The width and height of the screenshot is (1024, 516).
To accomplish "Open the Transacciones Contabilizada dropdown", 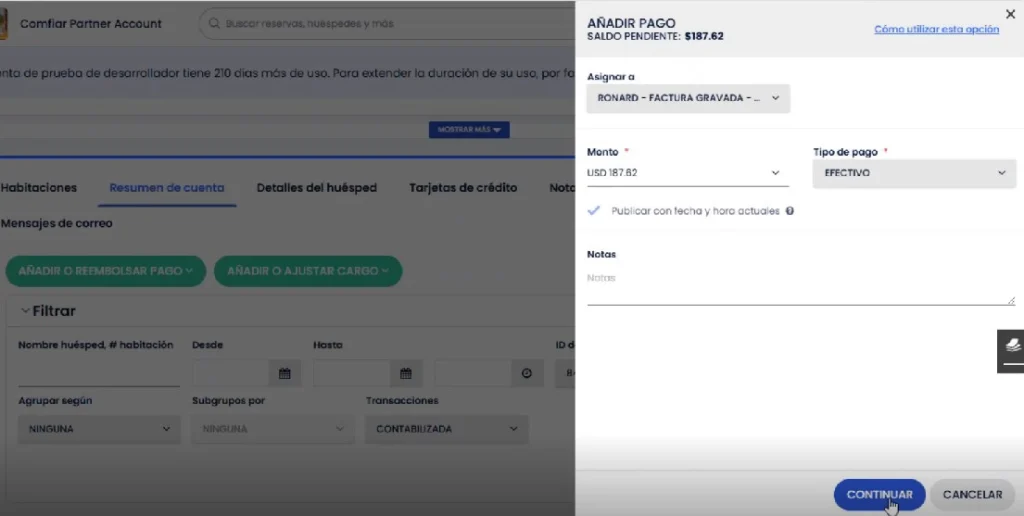I will pos(446,429).
